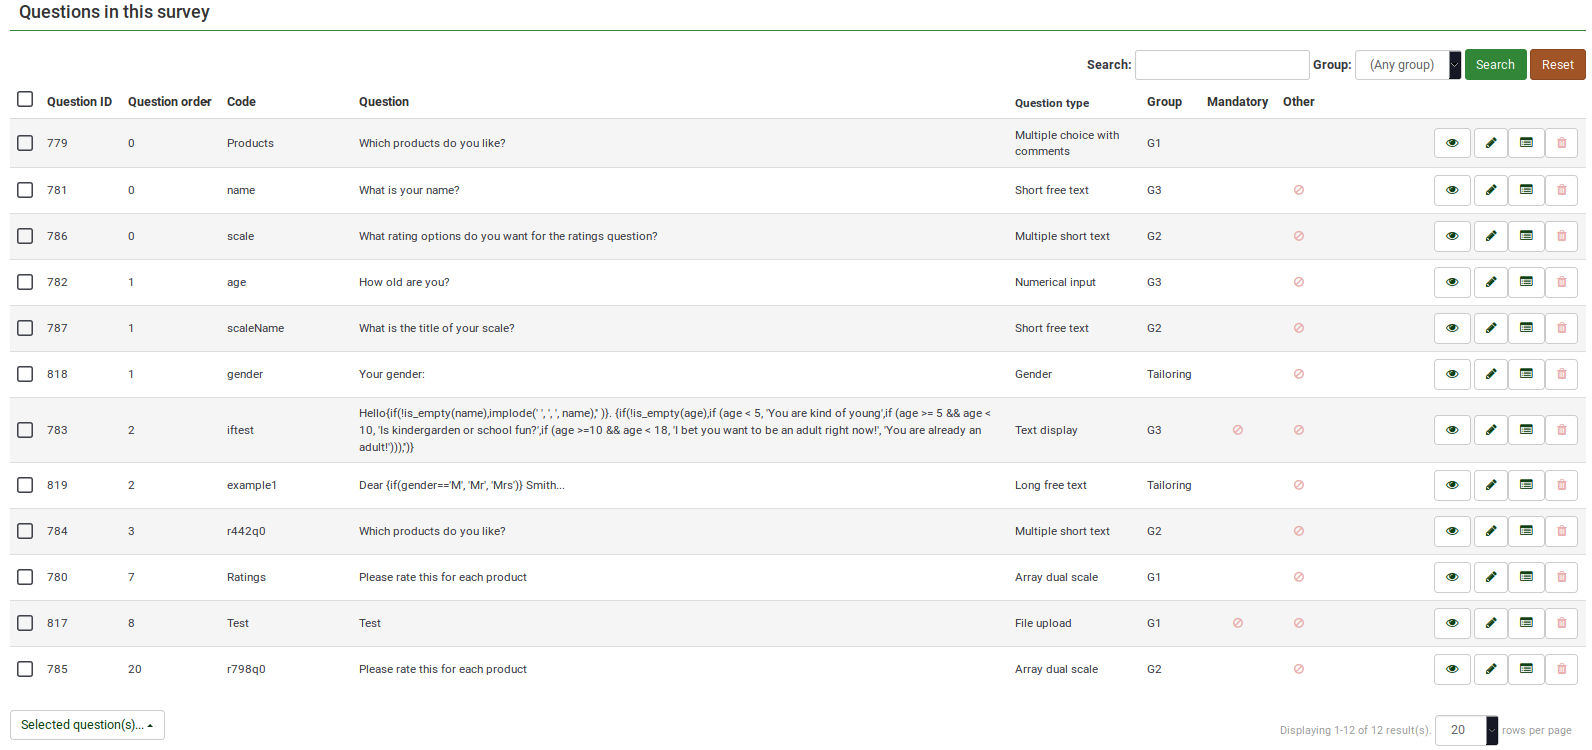The width and height of the screenshot is (1592, 750).
Task: Open the rows per page dropdown
Action: click(x=1466, y=730)
